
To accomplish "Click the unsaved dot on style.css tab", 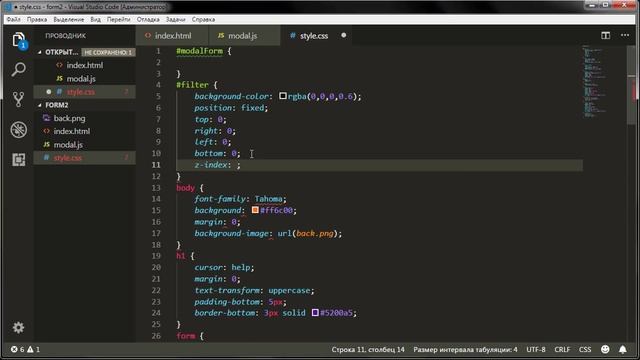I will pyautogui.click(x=344, y=36).
